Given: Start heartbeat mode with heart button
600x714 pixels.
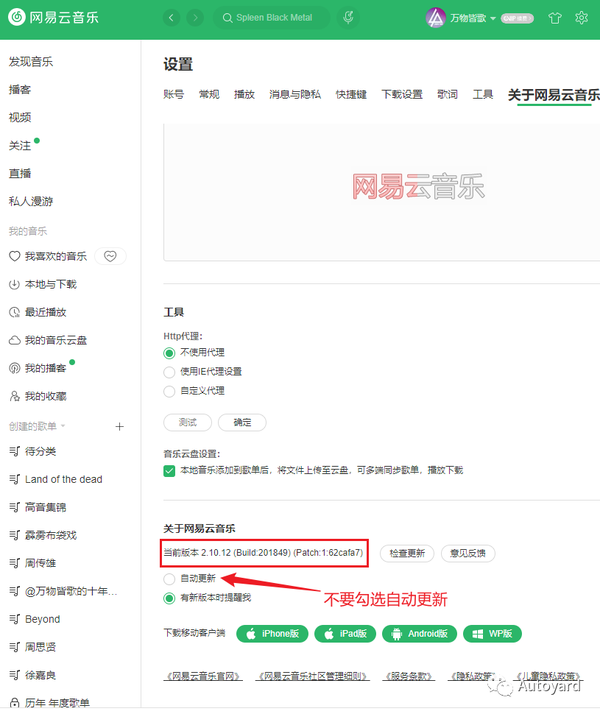Looking at the screenshot, I should pos(110,256).
